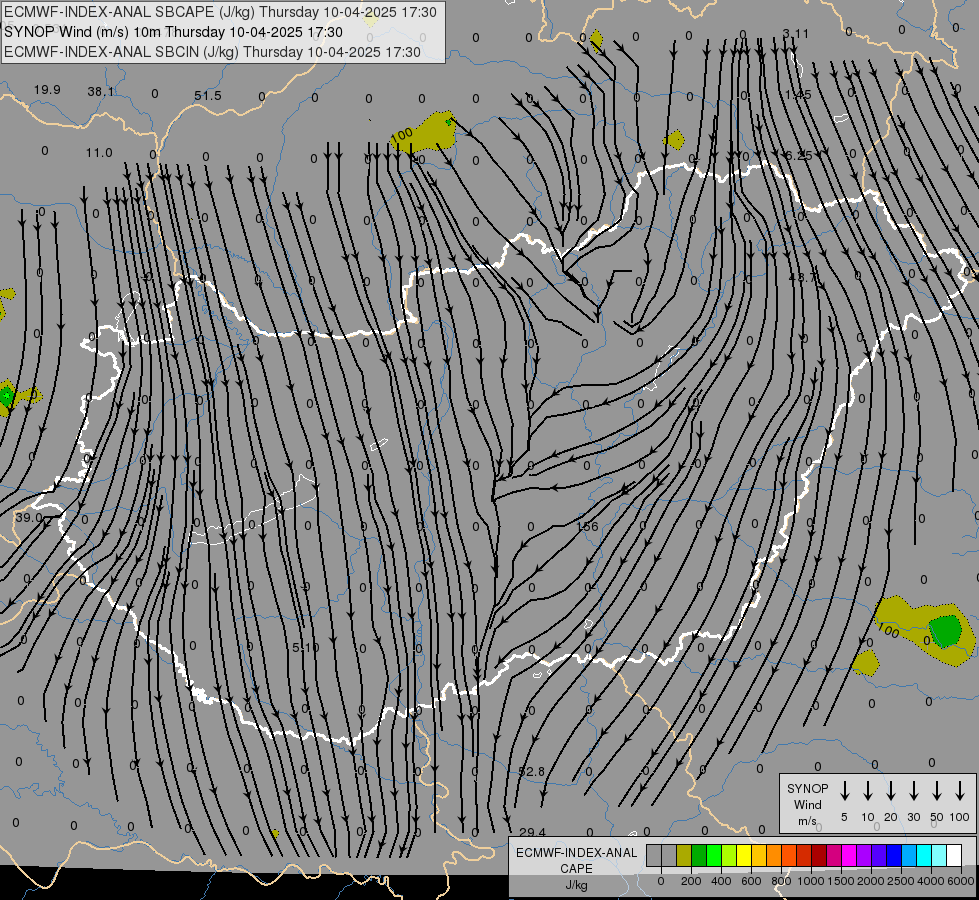
Task: Click the 3.11 value on the map
Action: (795, 34)
